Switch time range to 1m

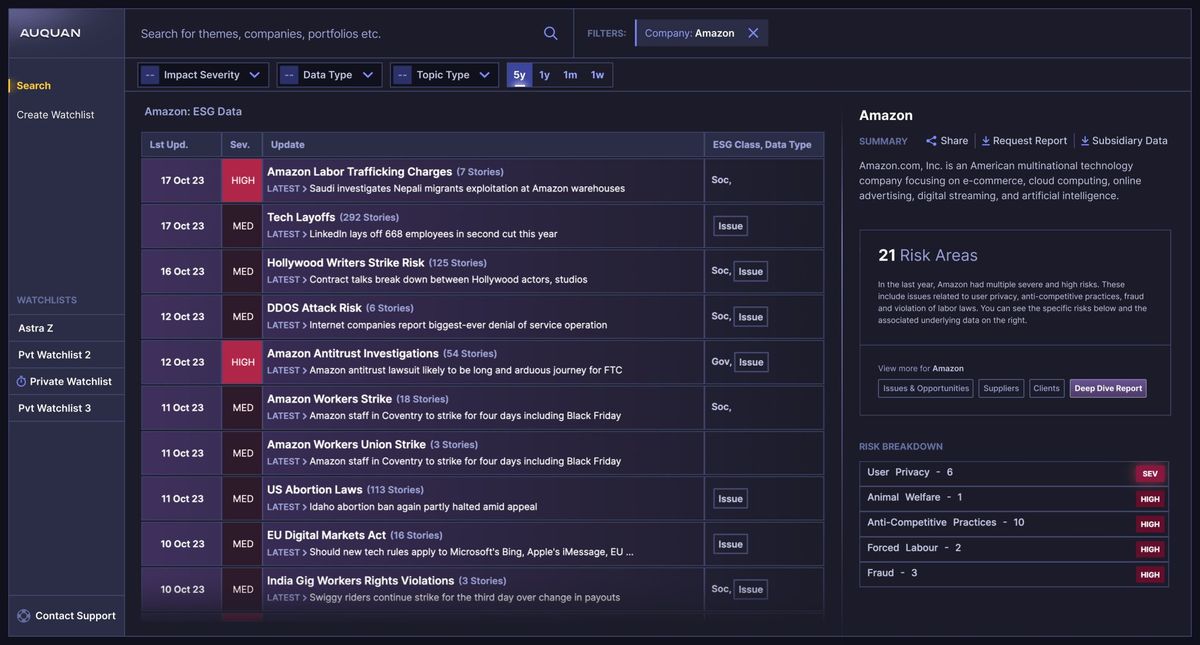point(570,75)
